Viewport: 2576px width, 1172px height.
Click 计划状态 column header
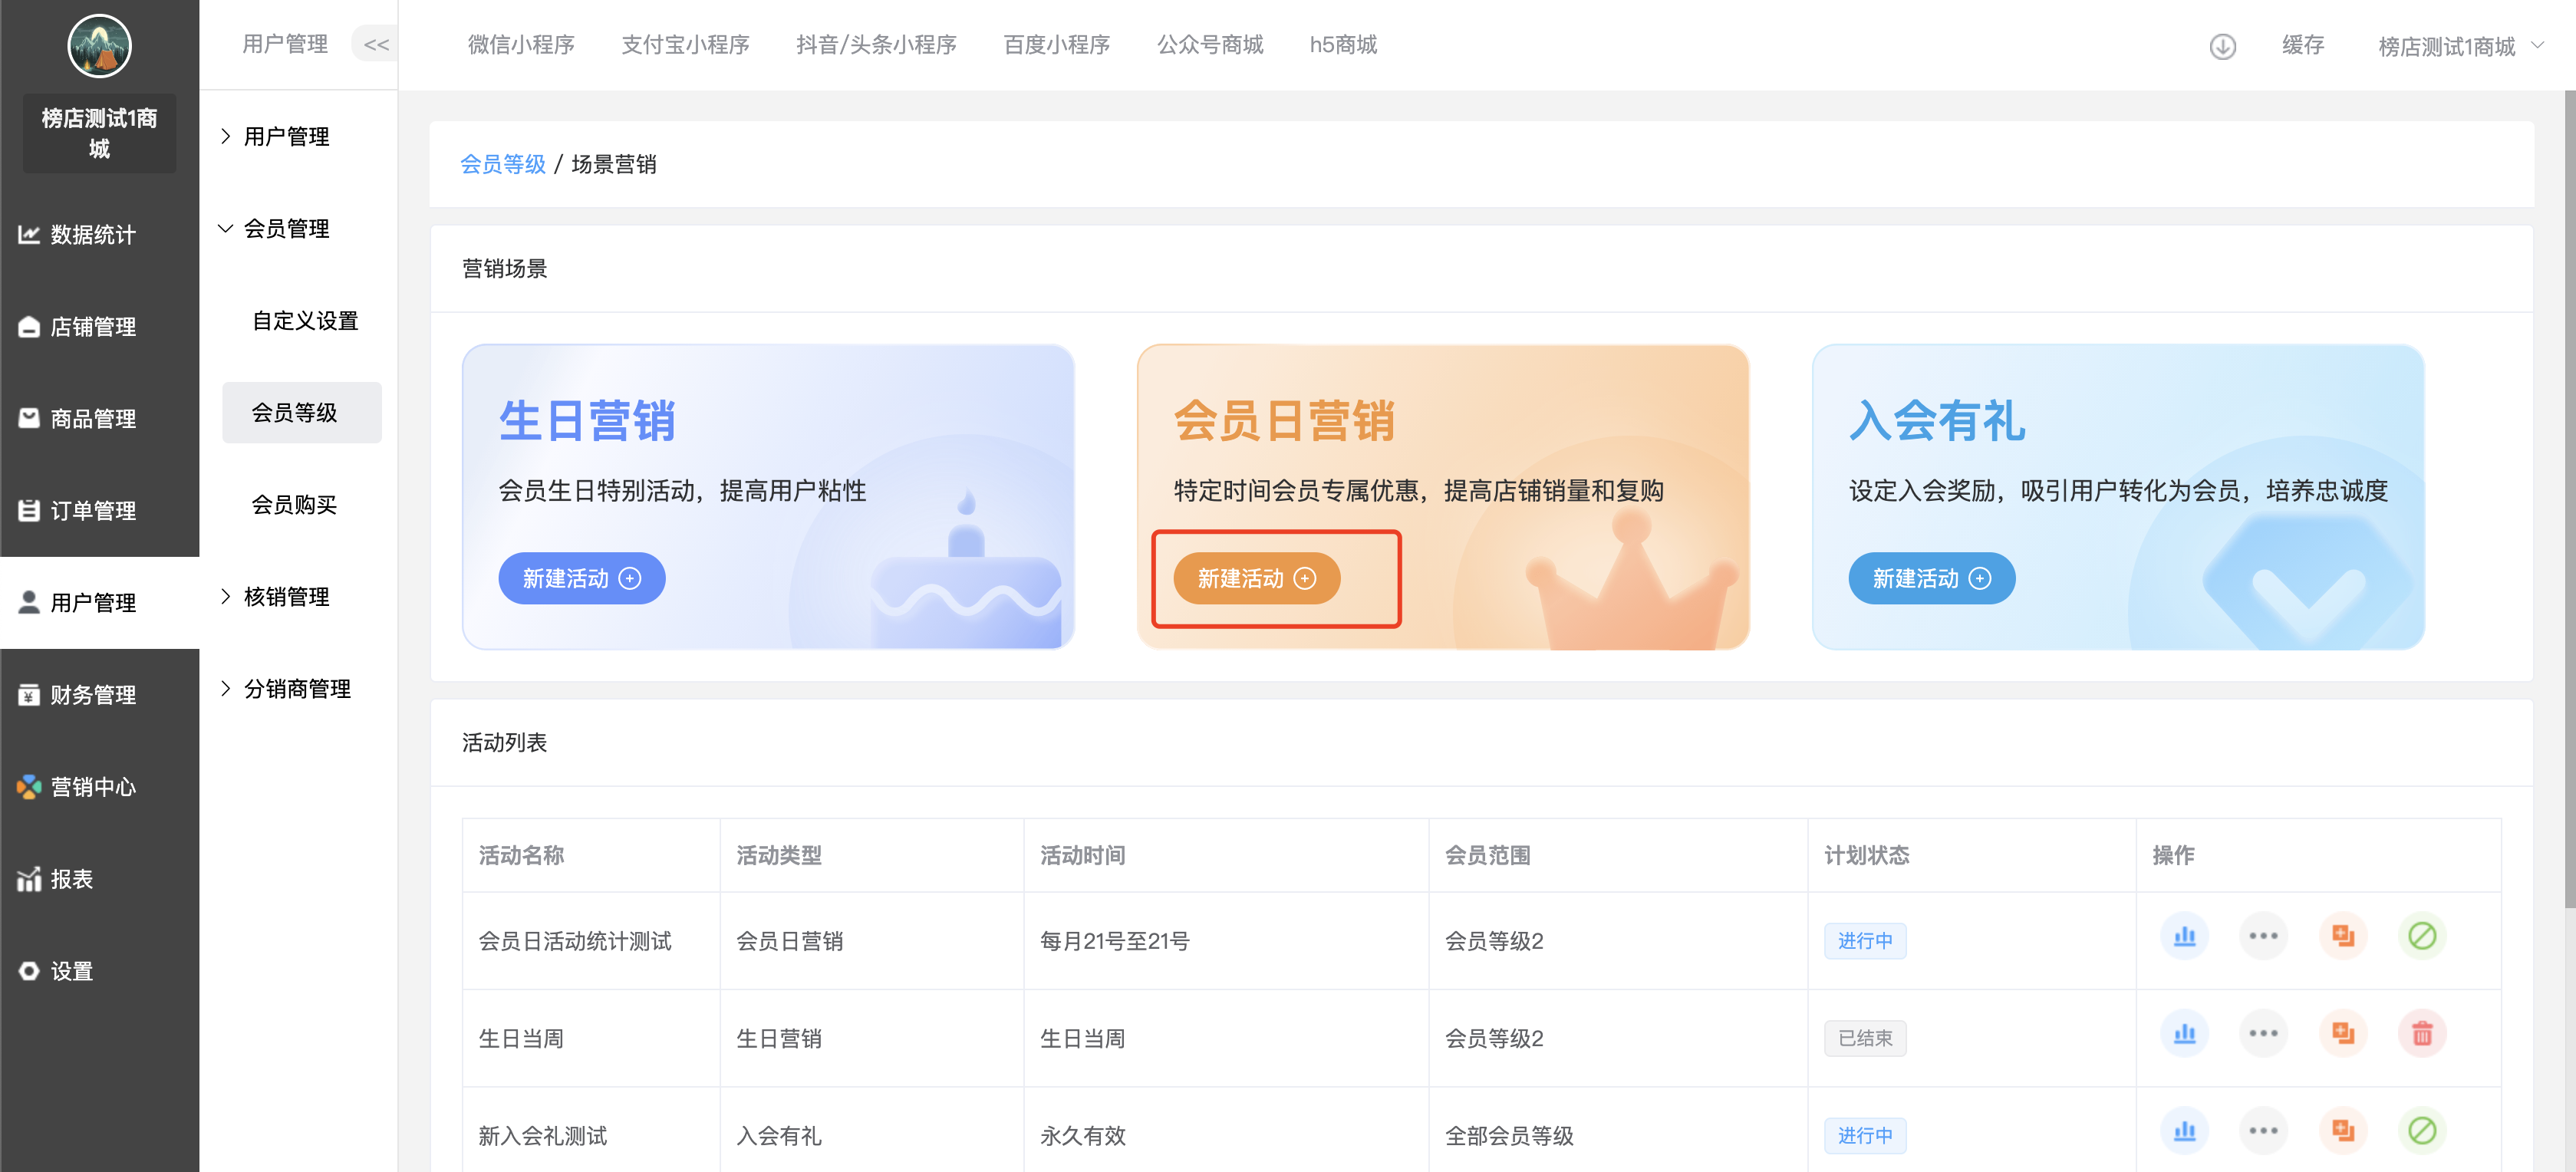pos(1866,855)
